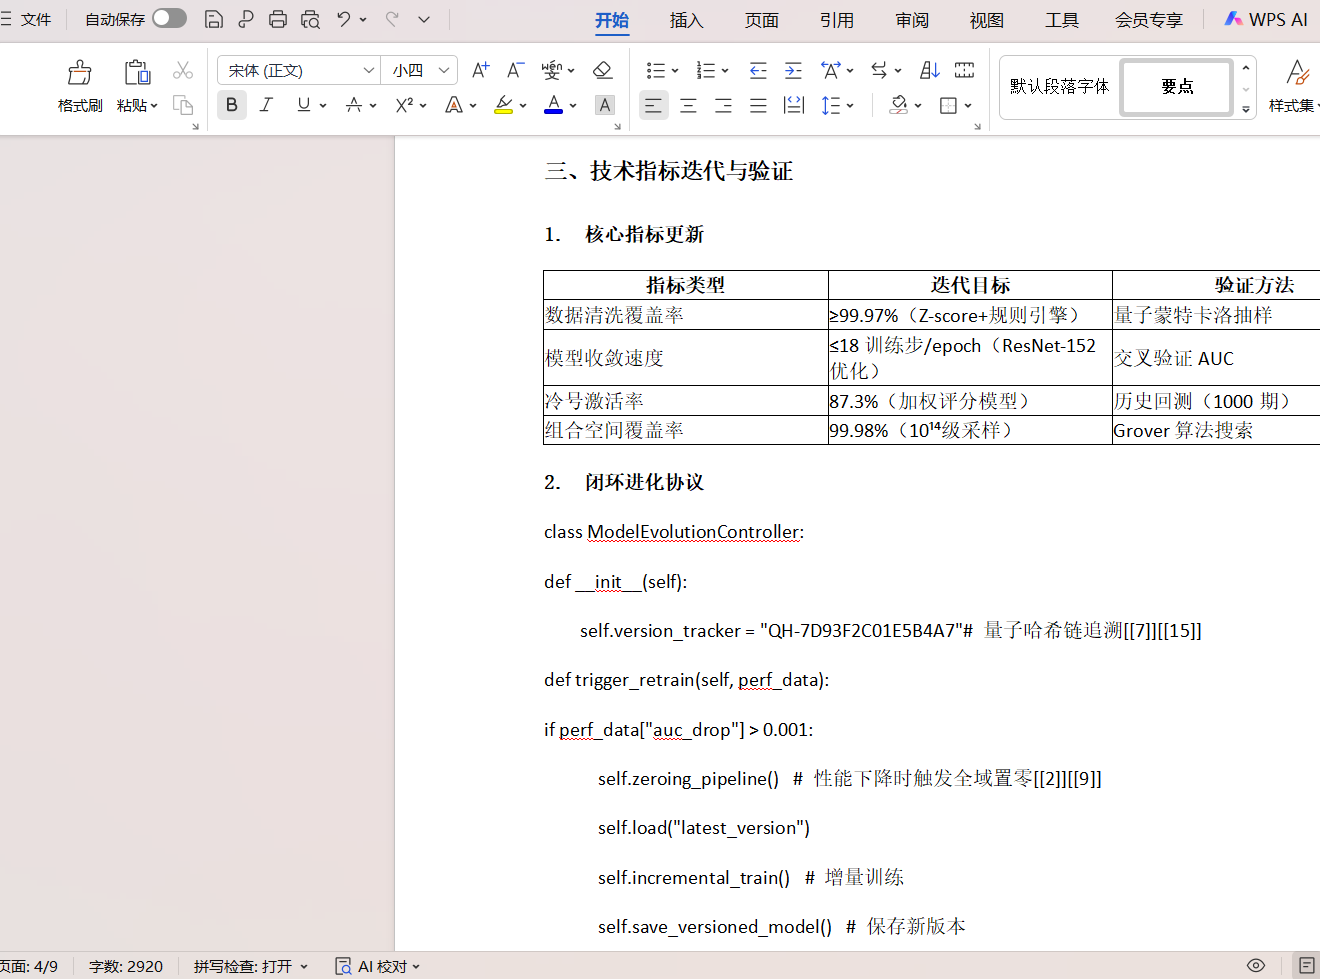Click the WPS AI button
This screenshot has width=1320, height=979.
pos(1266,19)
